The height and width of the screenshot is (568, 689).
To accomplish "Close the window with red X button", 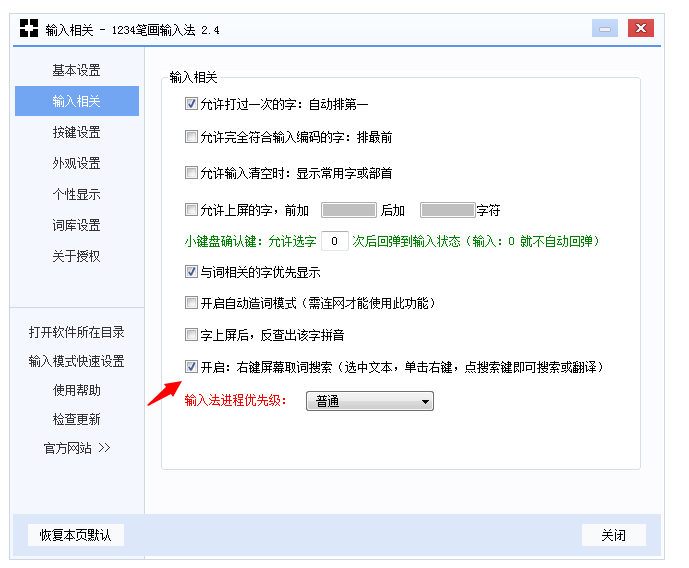I will coord(641,29).
